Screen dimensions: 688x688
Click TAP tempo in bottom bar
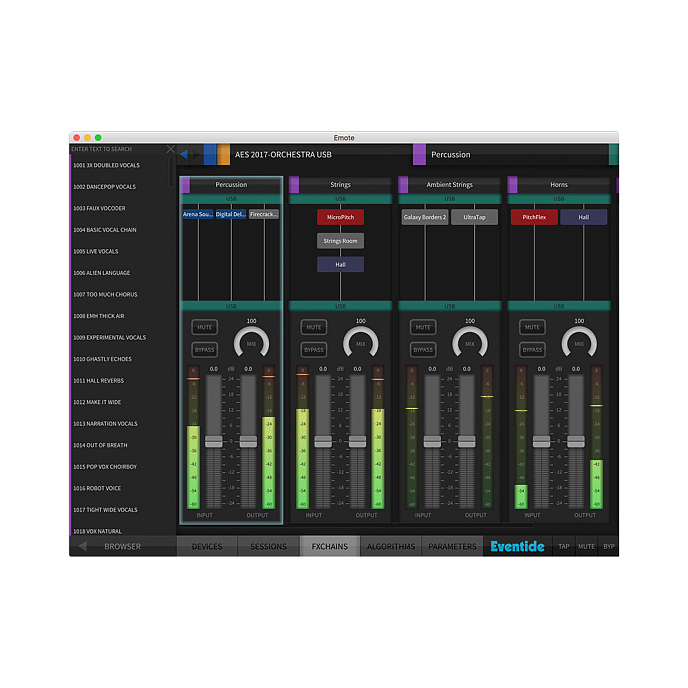click(564, 546)
